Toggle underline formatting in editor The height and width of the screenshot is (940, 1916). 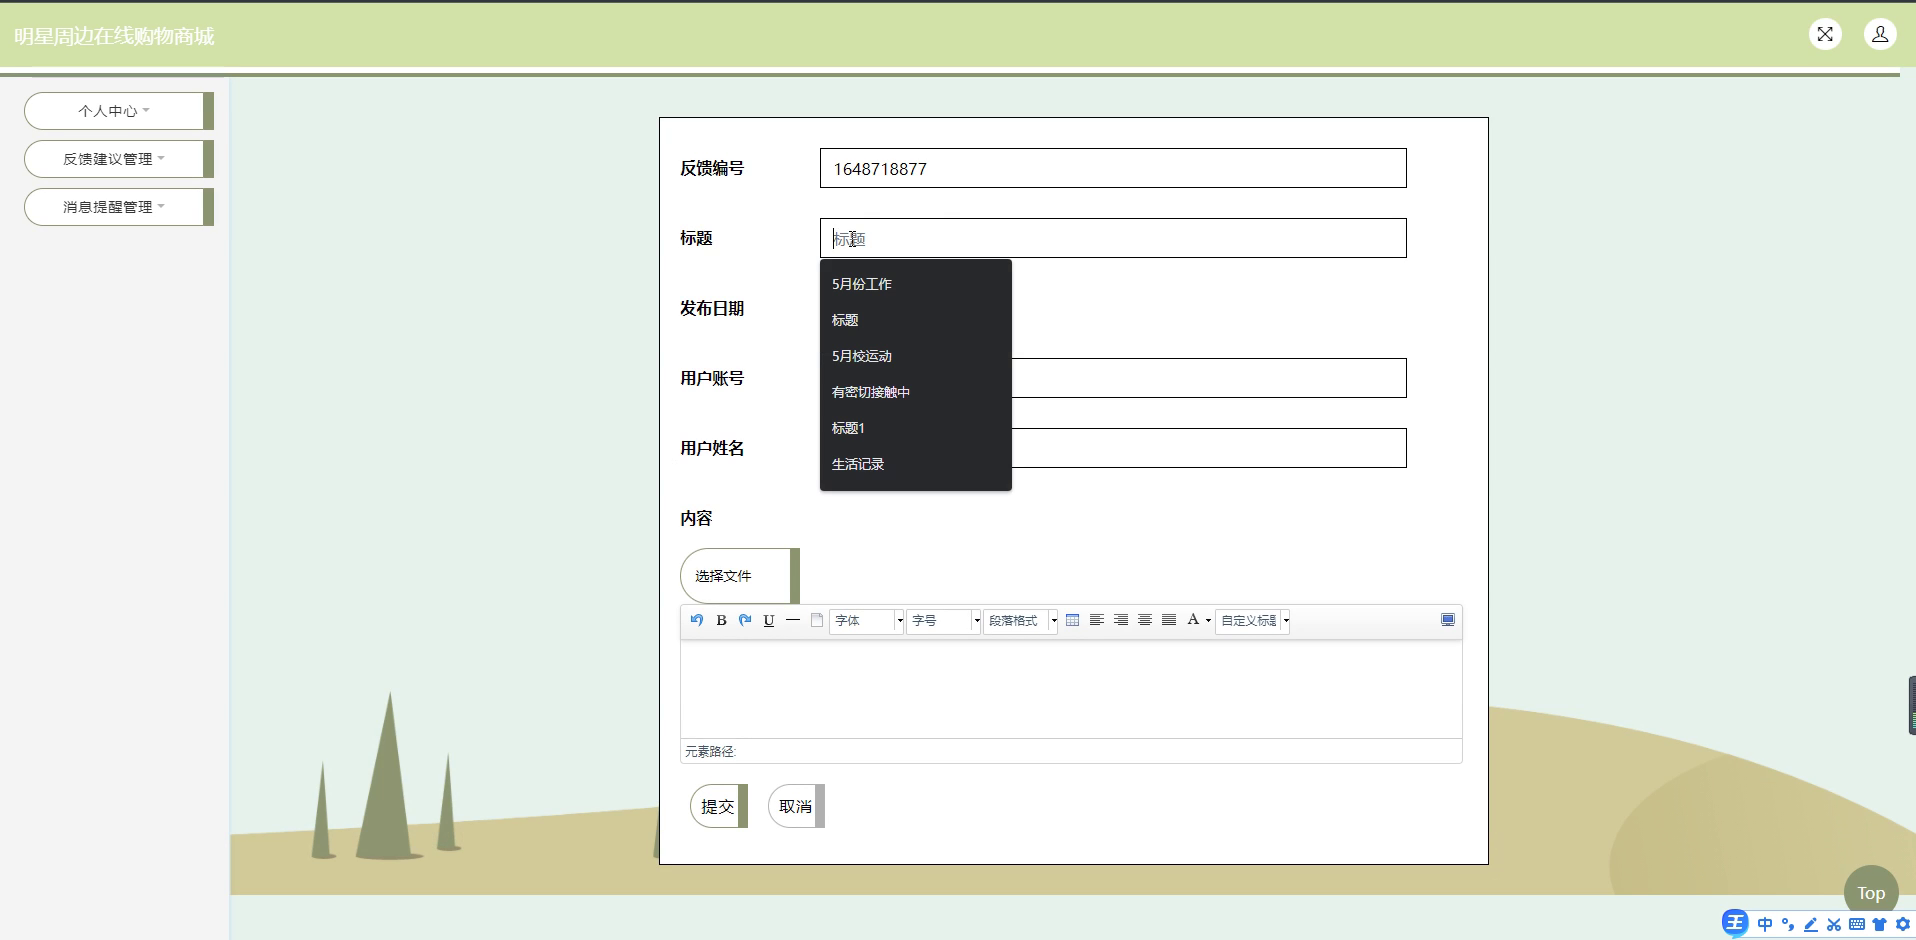(769, 620)
